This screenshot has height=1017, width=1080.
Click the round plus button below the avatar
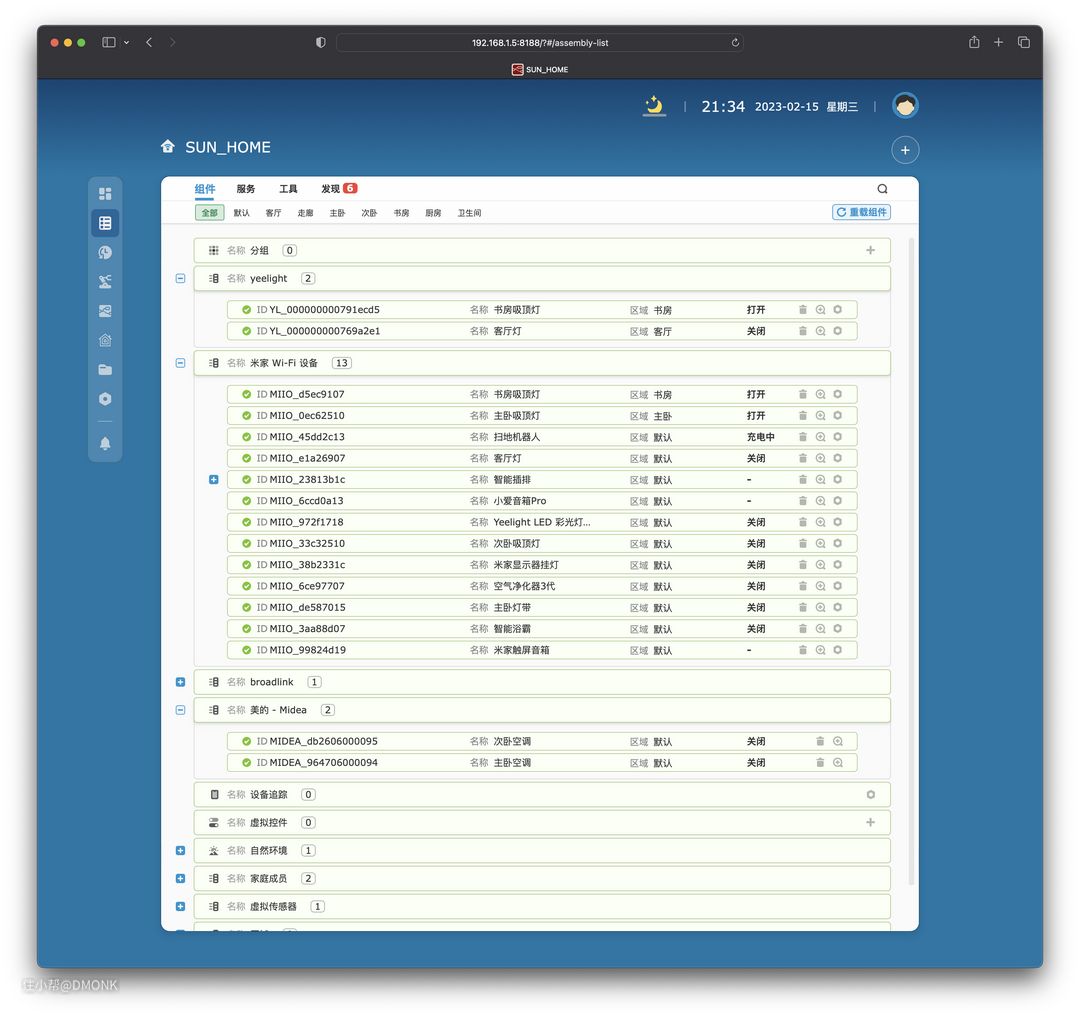[905, 150]
